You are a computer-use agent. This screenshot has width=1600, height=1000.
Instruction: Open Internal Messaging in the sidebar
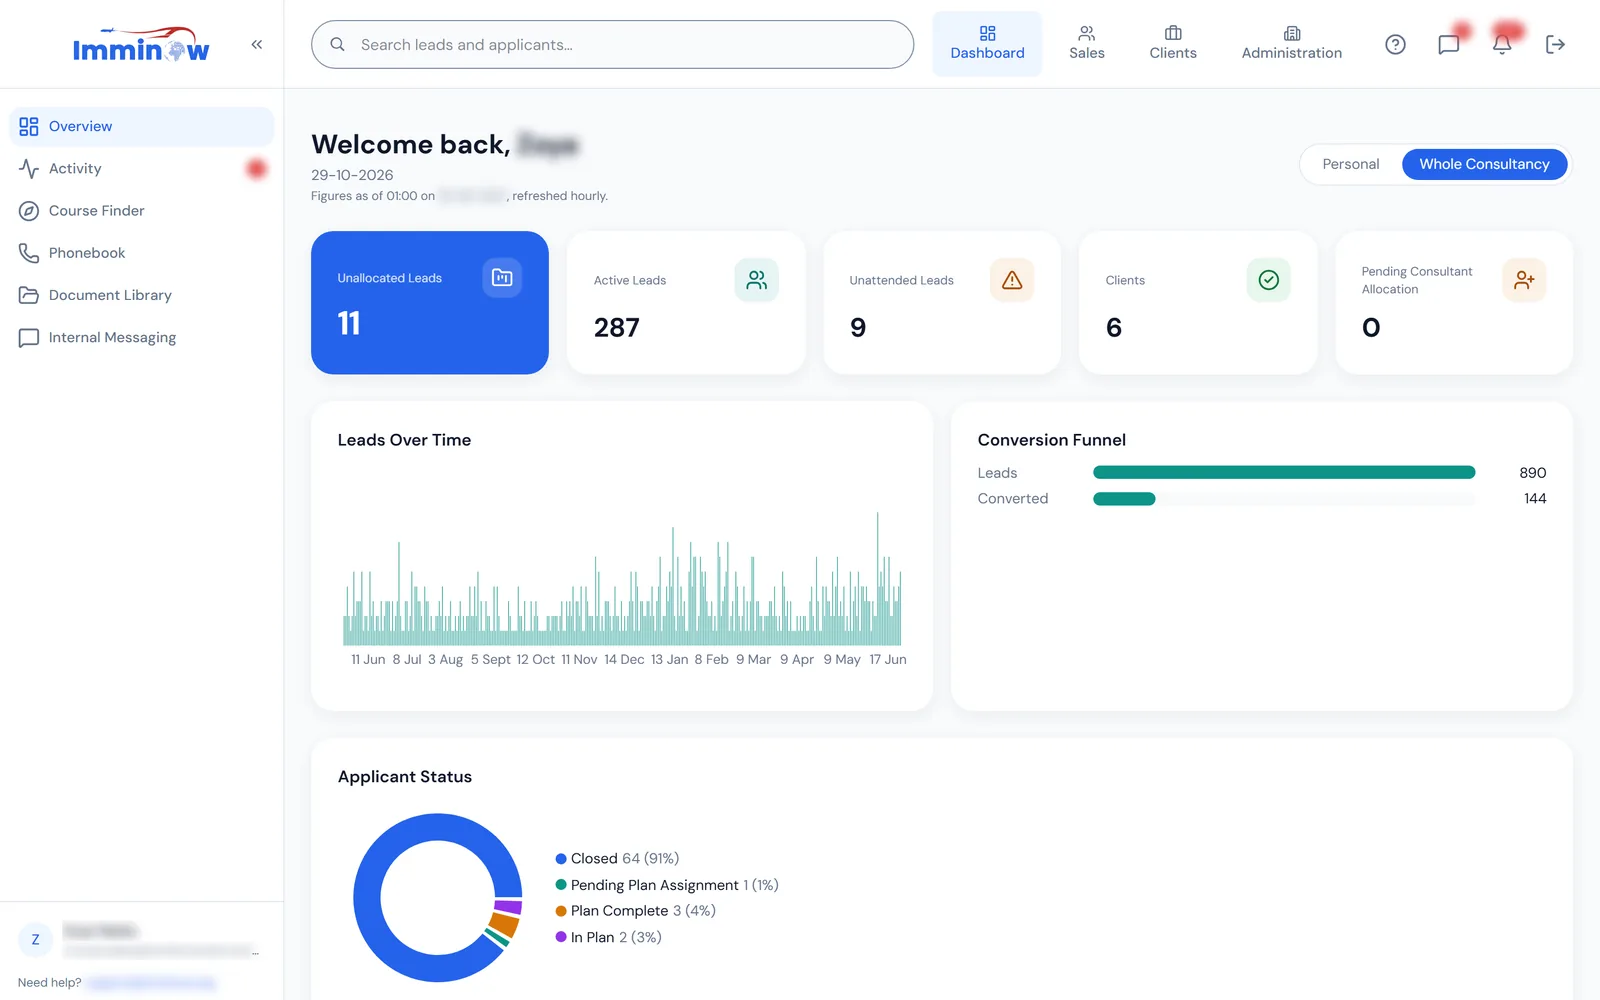click(141, 338)
